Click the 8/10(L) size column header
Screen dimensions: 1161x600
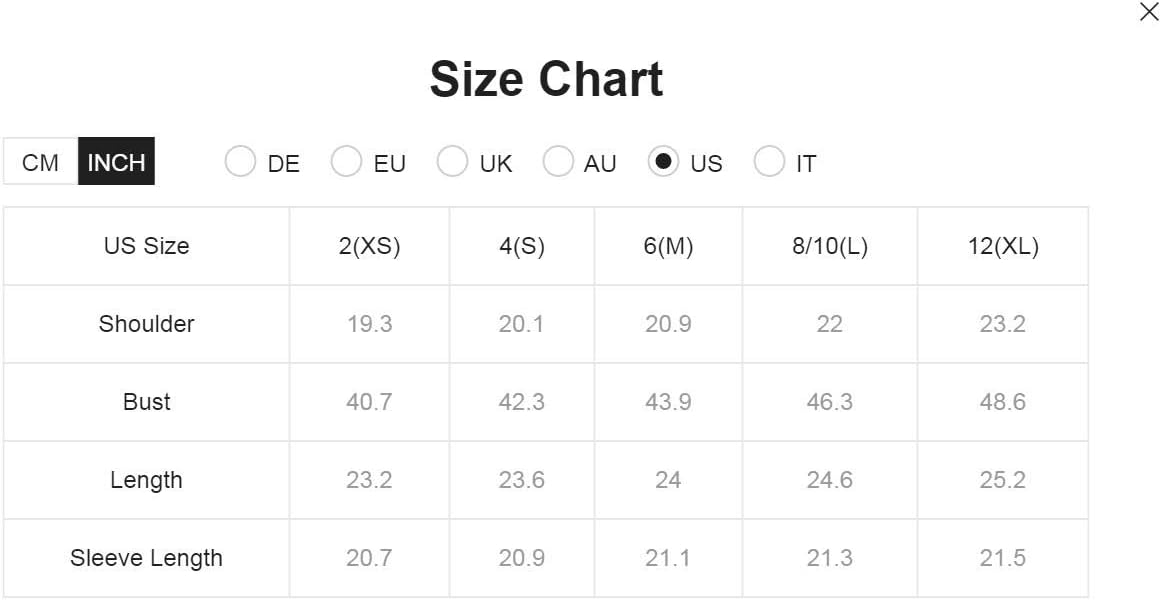pos(830,246)
